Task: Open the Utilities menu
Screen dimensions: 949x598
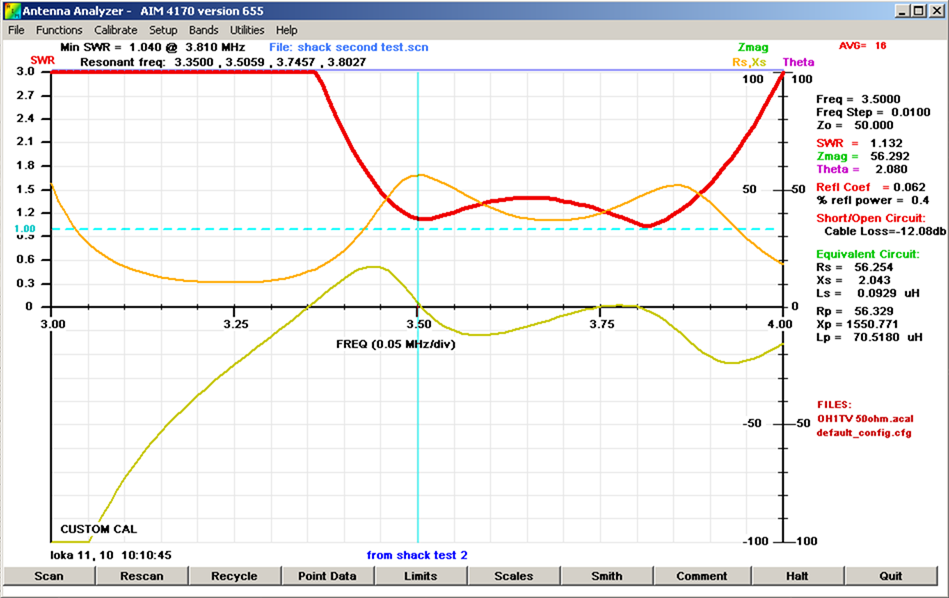Action: pyautogui.click(x=247, y=30)
